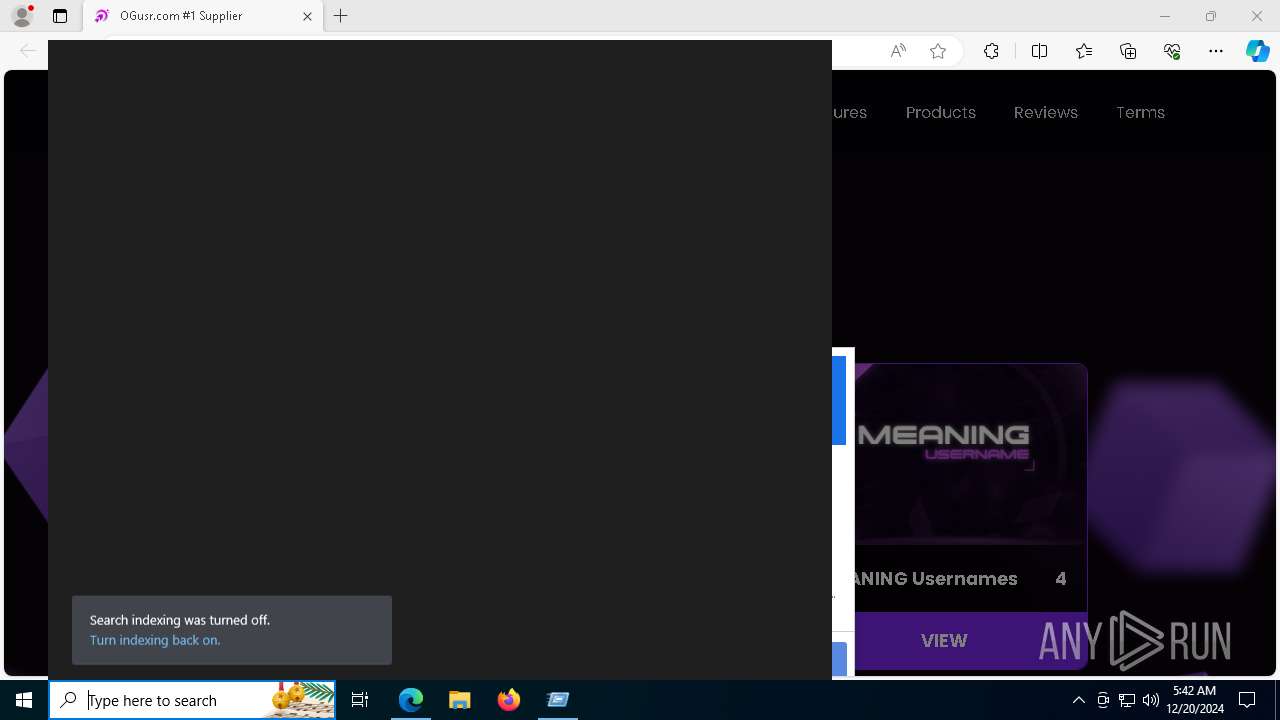Screen dimensions: 1280x720
Task: Open the Collections icon
Action: point(1128,51)
